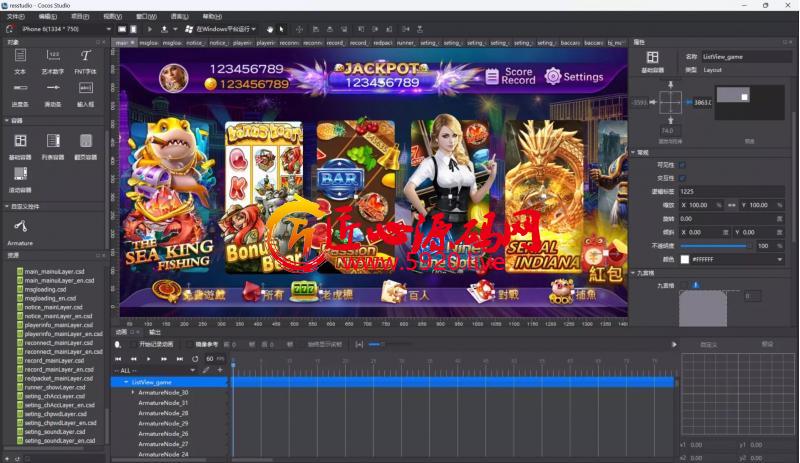Image resolution: width=800 pixels, height=463 pixels.
Task: Adjust the 不透明度 opacity slider
Action: 714,246
